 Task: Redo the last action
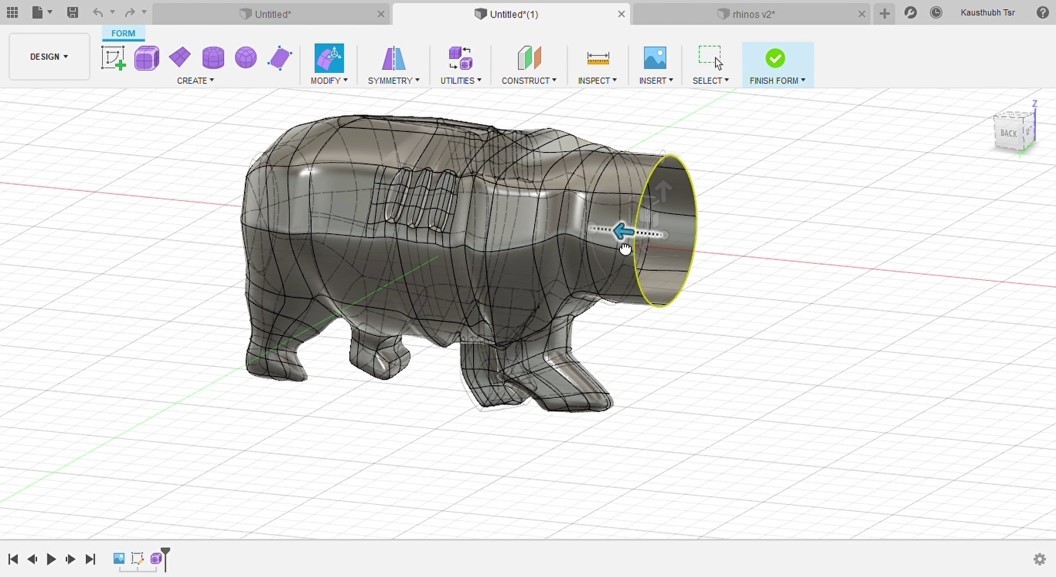[130, 12]
